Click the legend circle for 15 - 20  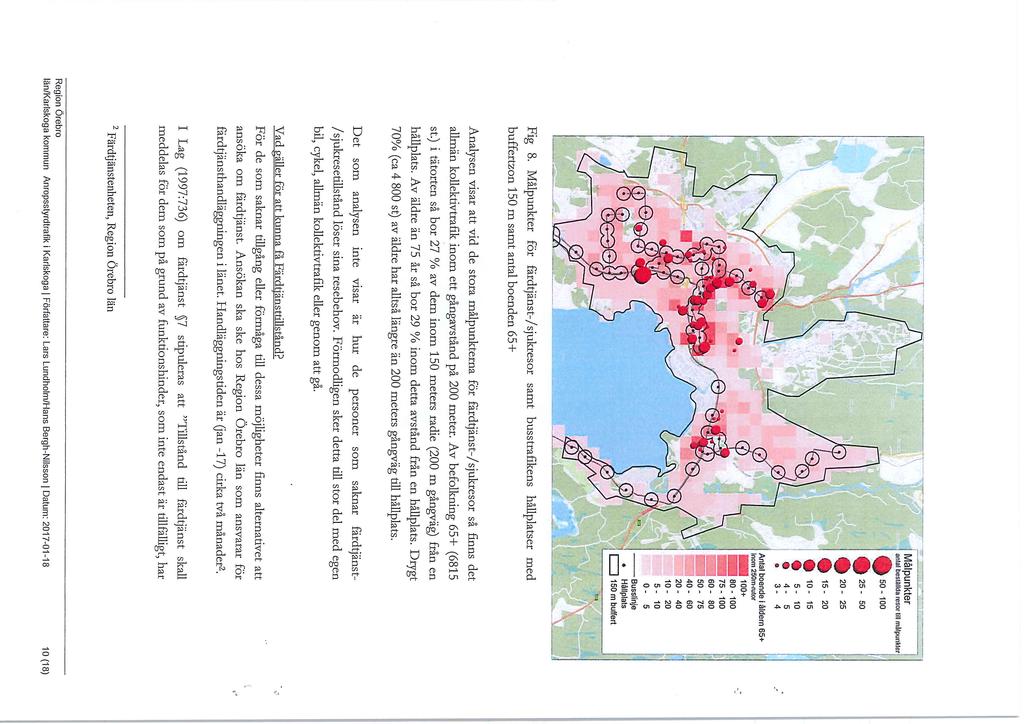[825, 565]
